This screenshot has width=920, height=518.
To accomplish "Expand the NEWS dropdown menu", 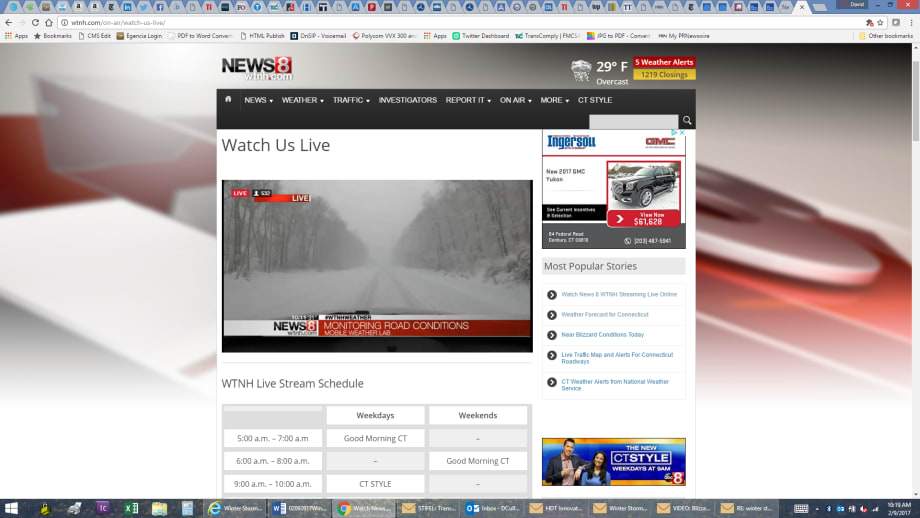I will coord(258,100).
